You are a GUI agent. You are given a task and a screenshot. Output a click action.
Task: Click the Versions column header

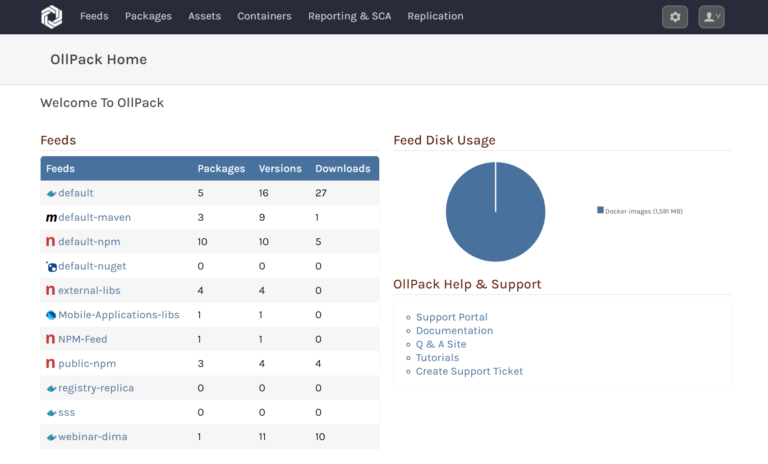point(280,169)
